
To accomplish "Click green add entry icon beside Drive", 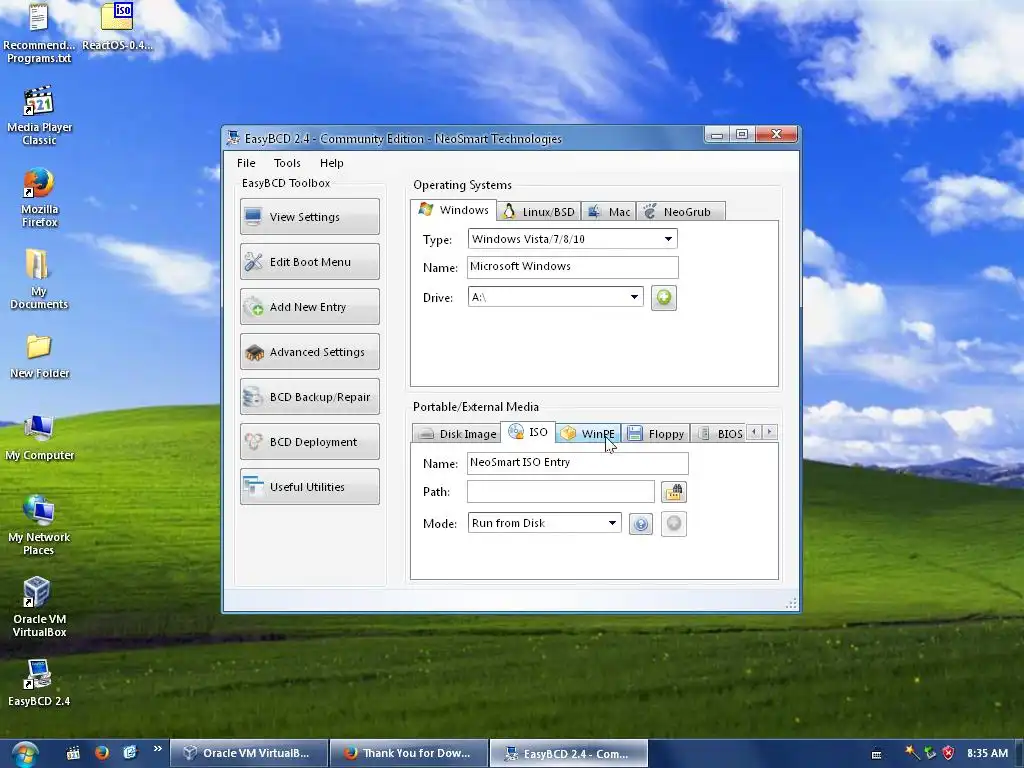I will click(x=664, y=298).
